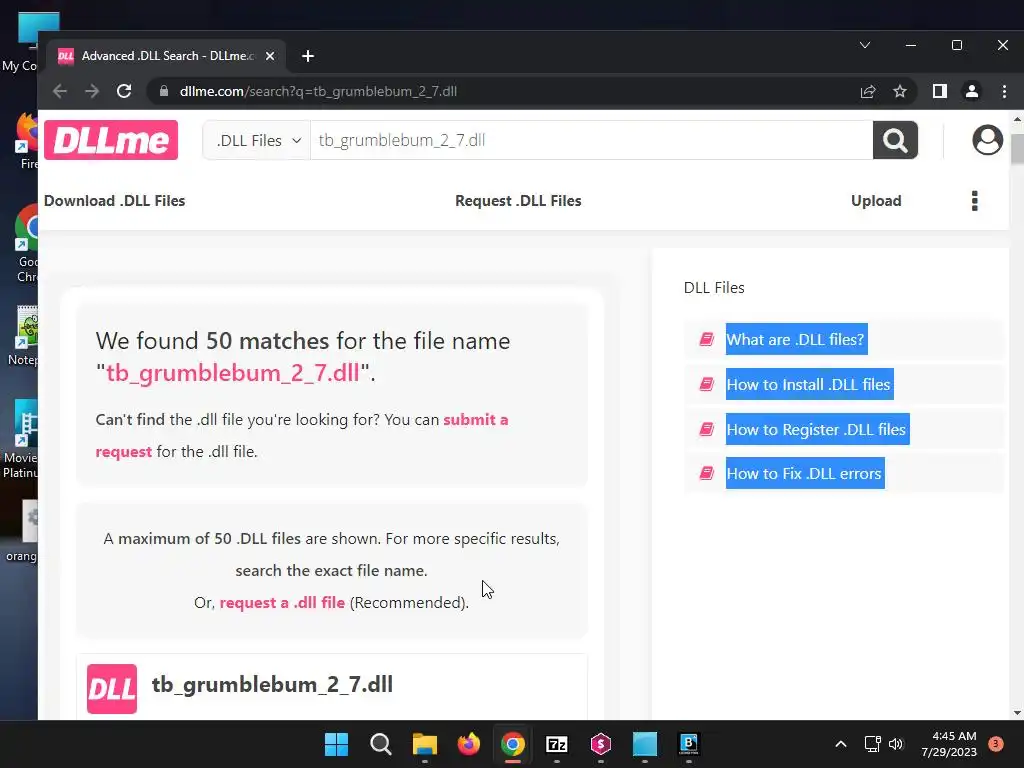The width and height of the screenshot is (1024, 768).
Task: Expand the .DLL Files search type dropdown
Action: 257,140
